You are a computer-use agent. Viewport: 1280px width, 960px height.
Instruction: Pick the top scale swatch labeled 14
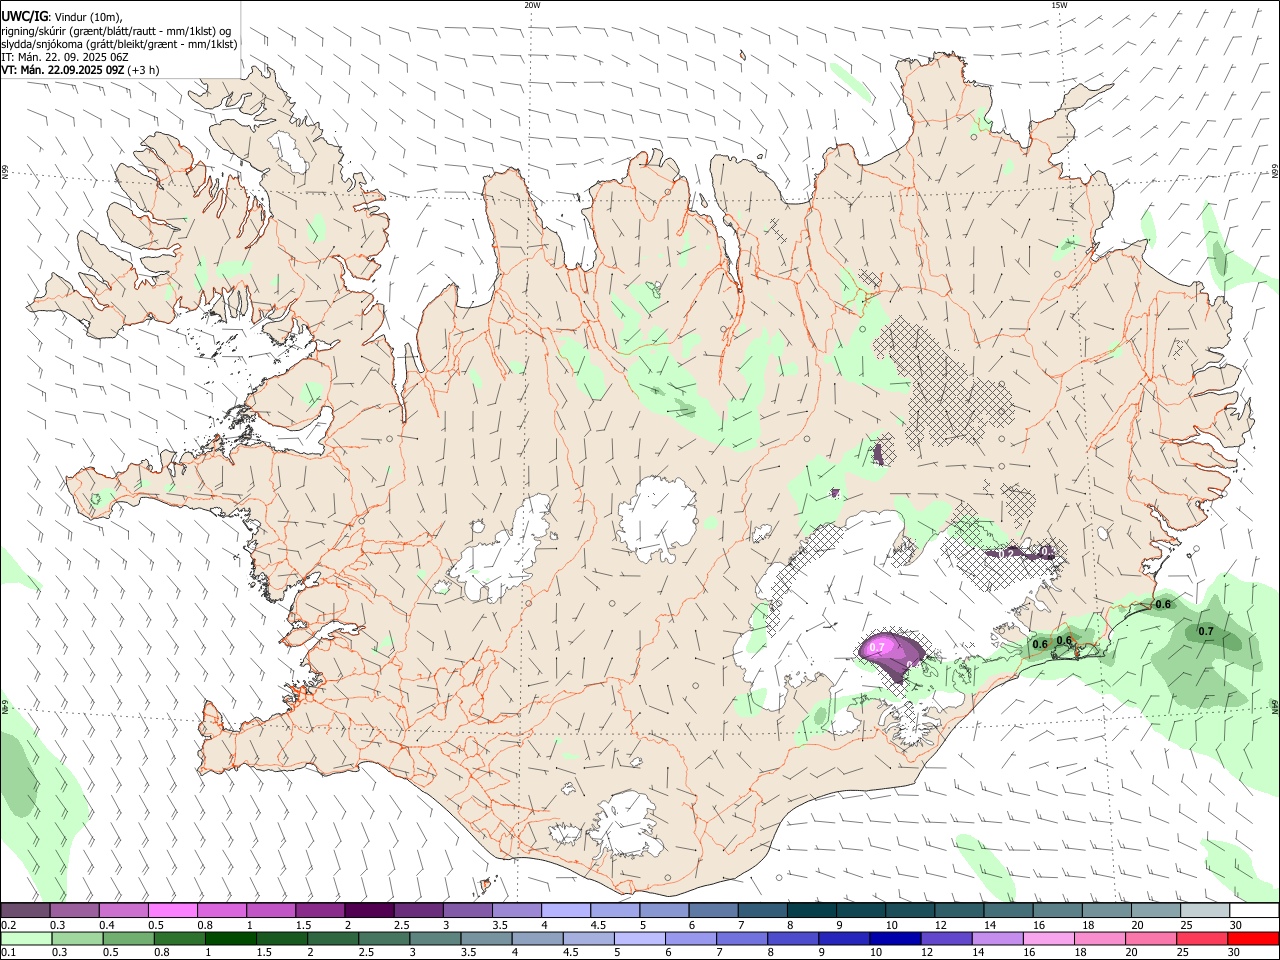click(x=1009, y=911)
